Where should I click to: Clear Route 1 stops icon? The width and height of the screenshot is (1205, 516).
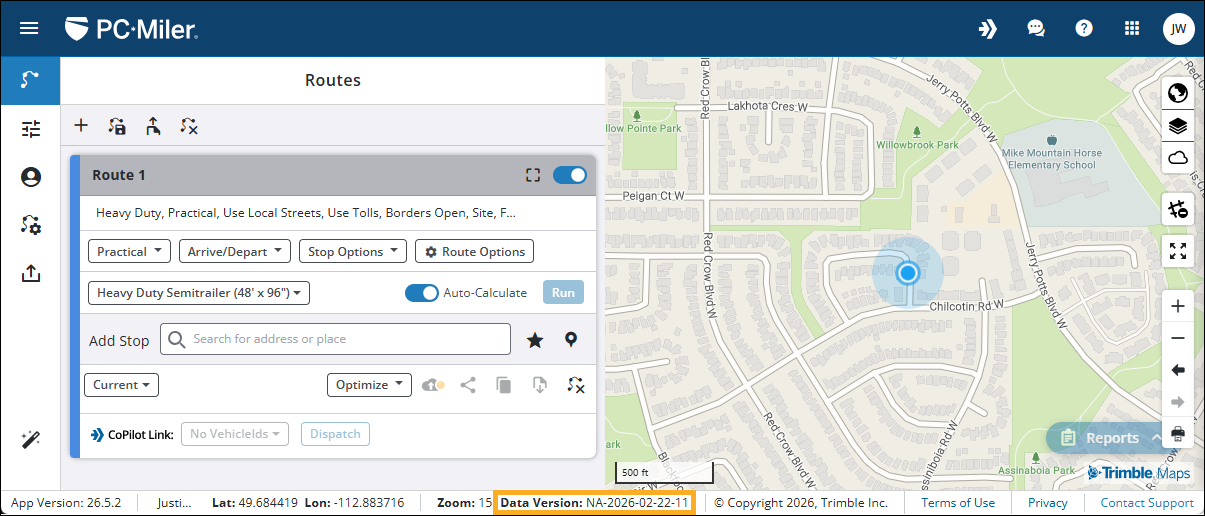pos(575,385)
